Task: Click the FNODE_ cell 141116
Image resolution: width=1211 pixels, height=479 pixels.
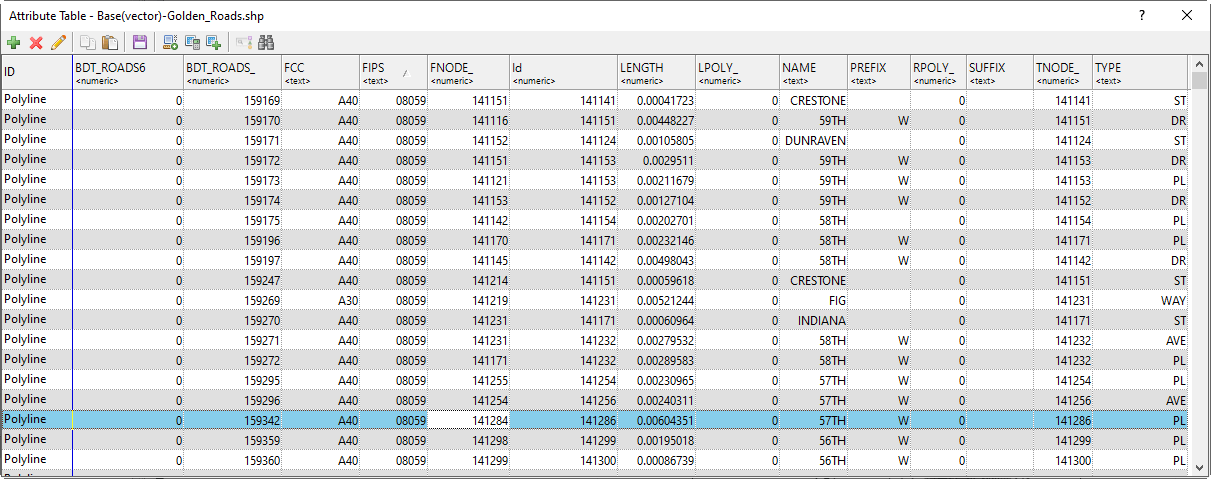Action: pyautogui.click(x=468, y=120)
